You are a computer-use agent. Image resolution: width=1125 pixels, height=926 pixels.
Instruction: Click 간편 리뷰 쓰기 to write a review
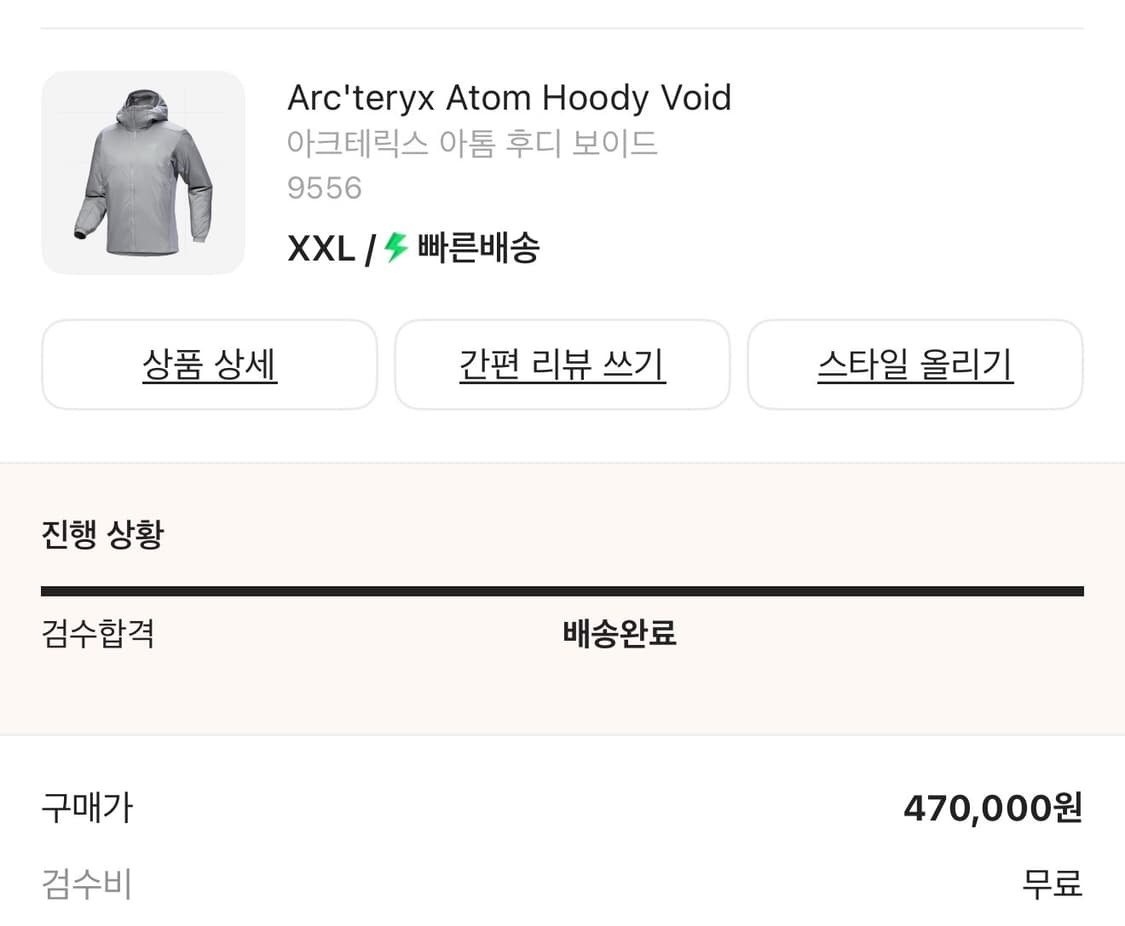[562, 364]
